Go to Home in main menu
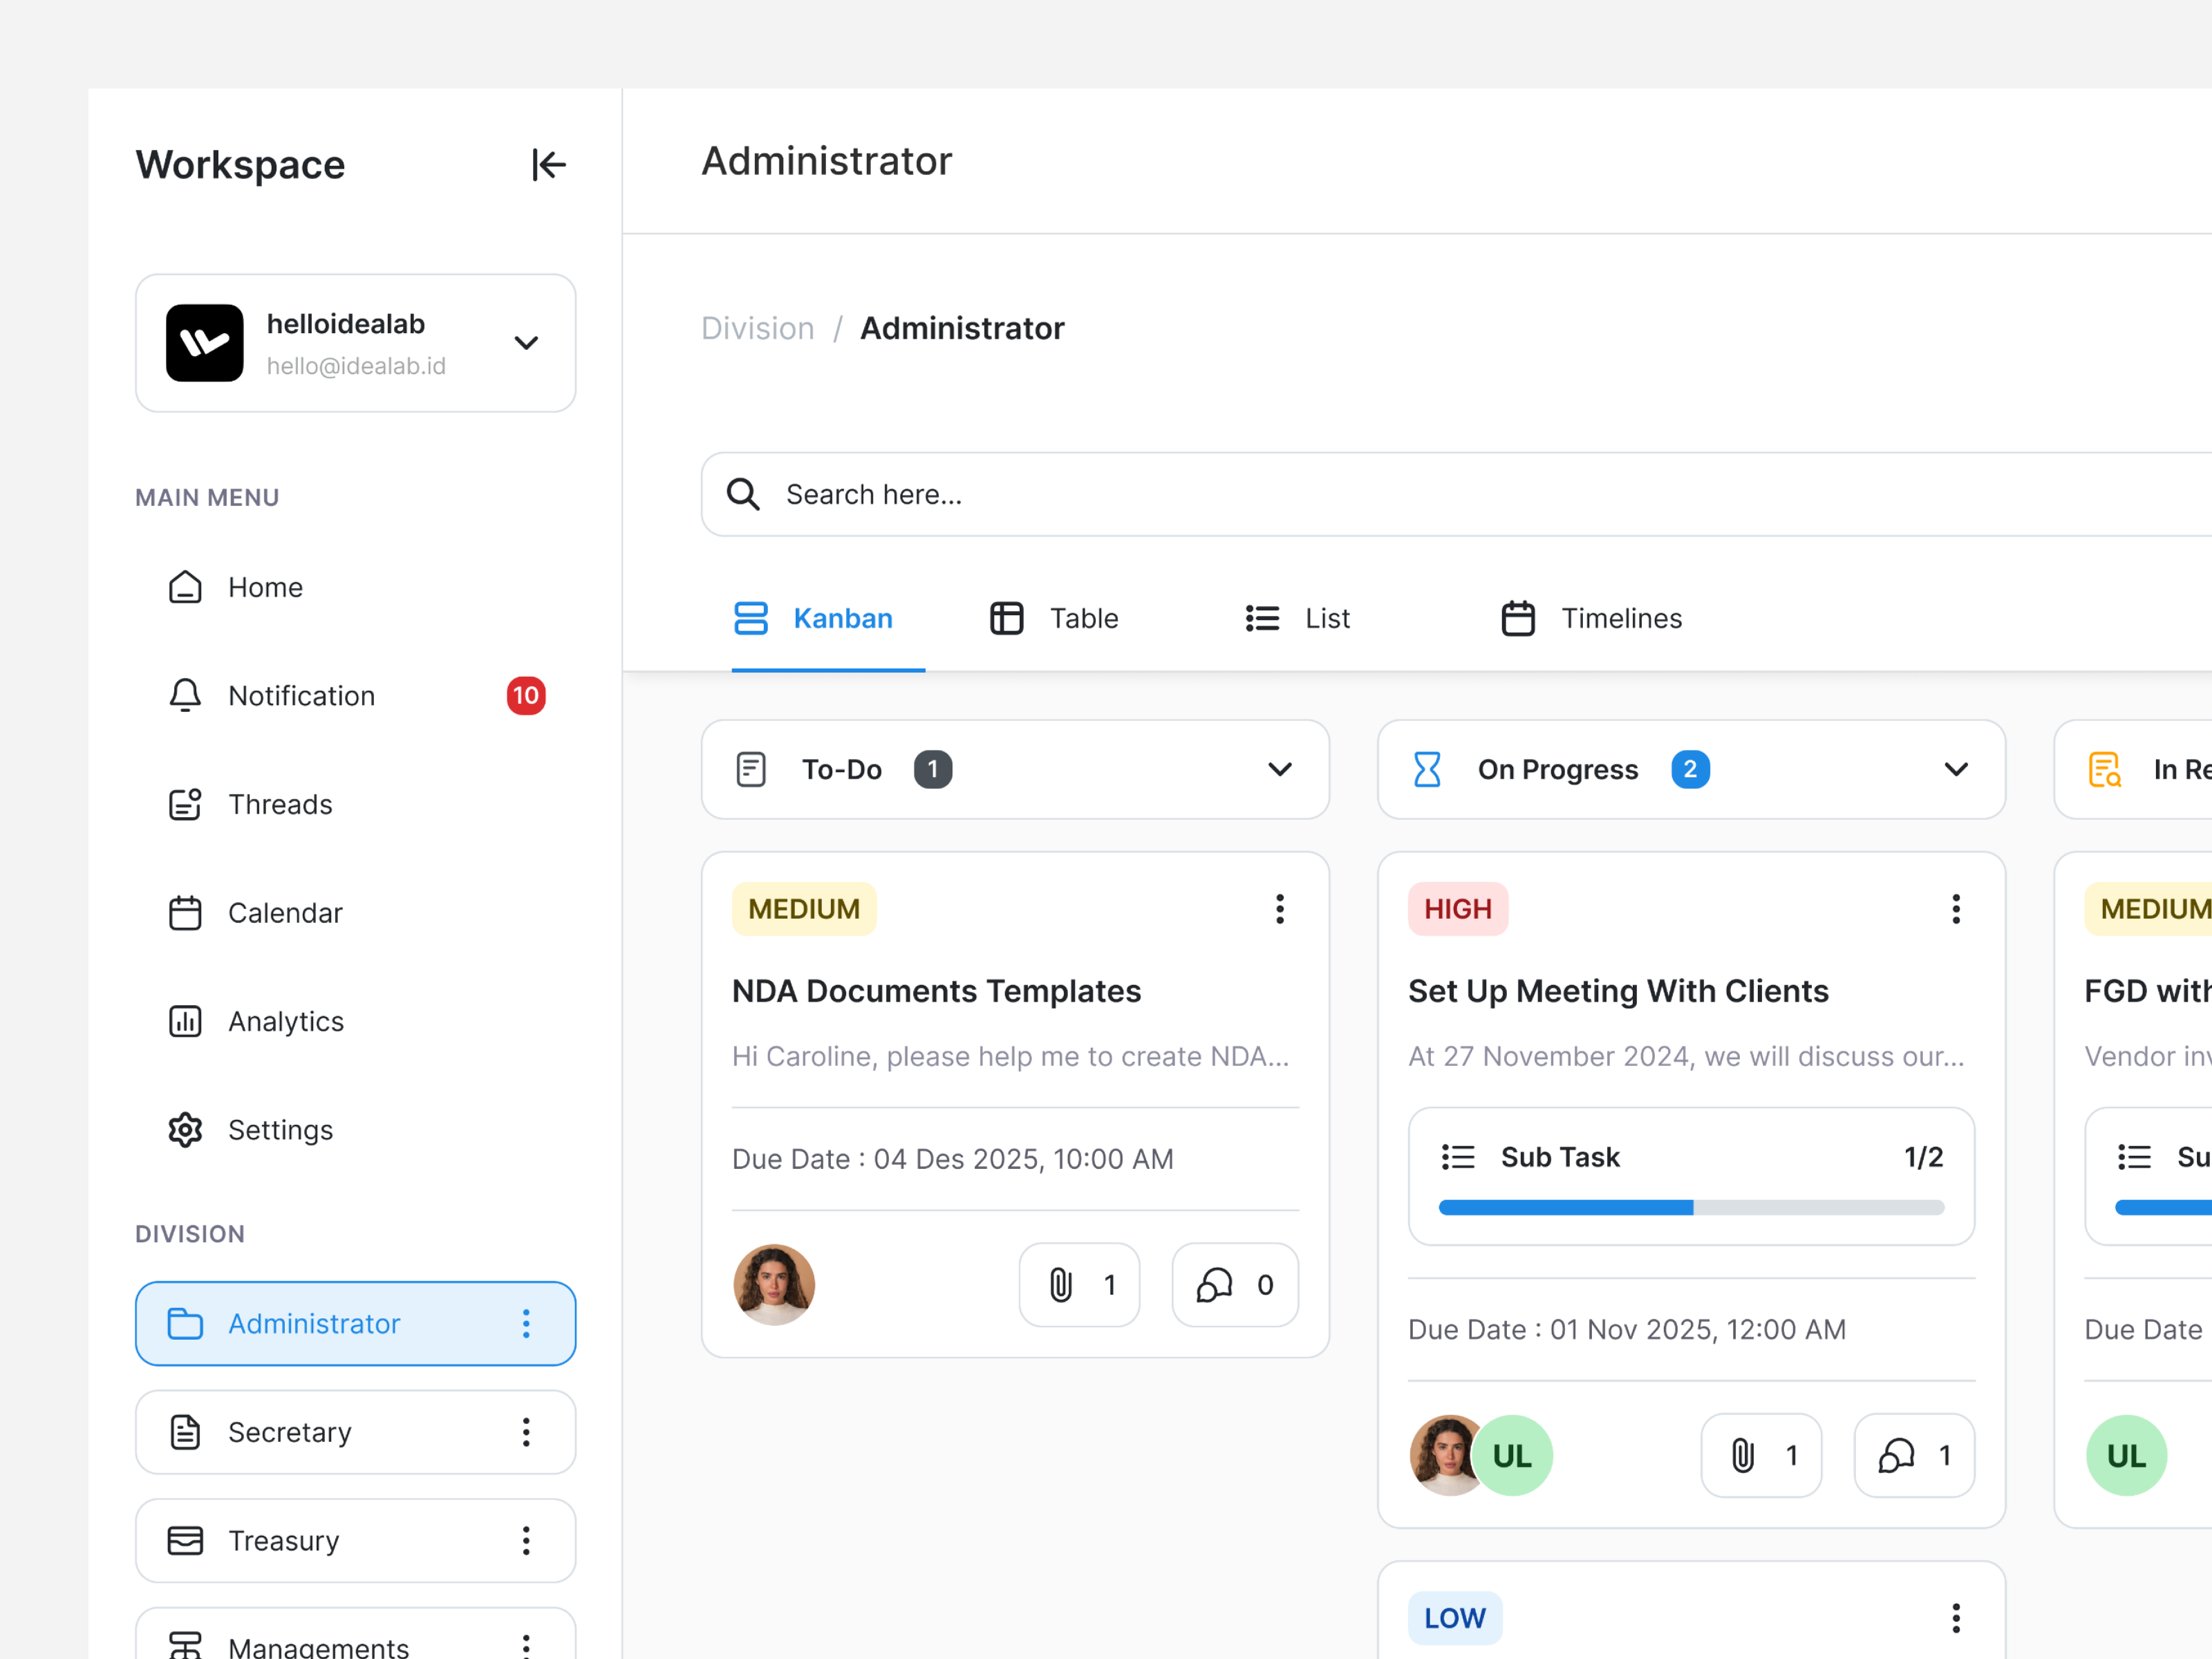 (355, 587)
